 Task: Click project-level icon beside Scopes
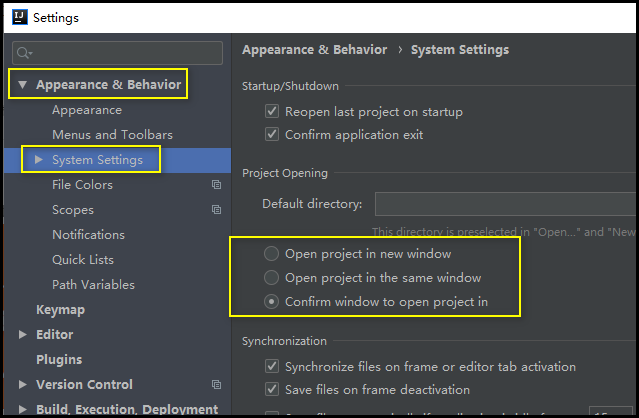(216, 210)
